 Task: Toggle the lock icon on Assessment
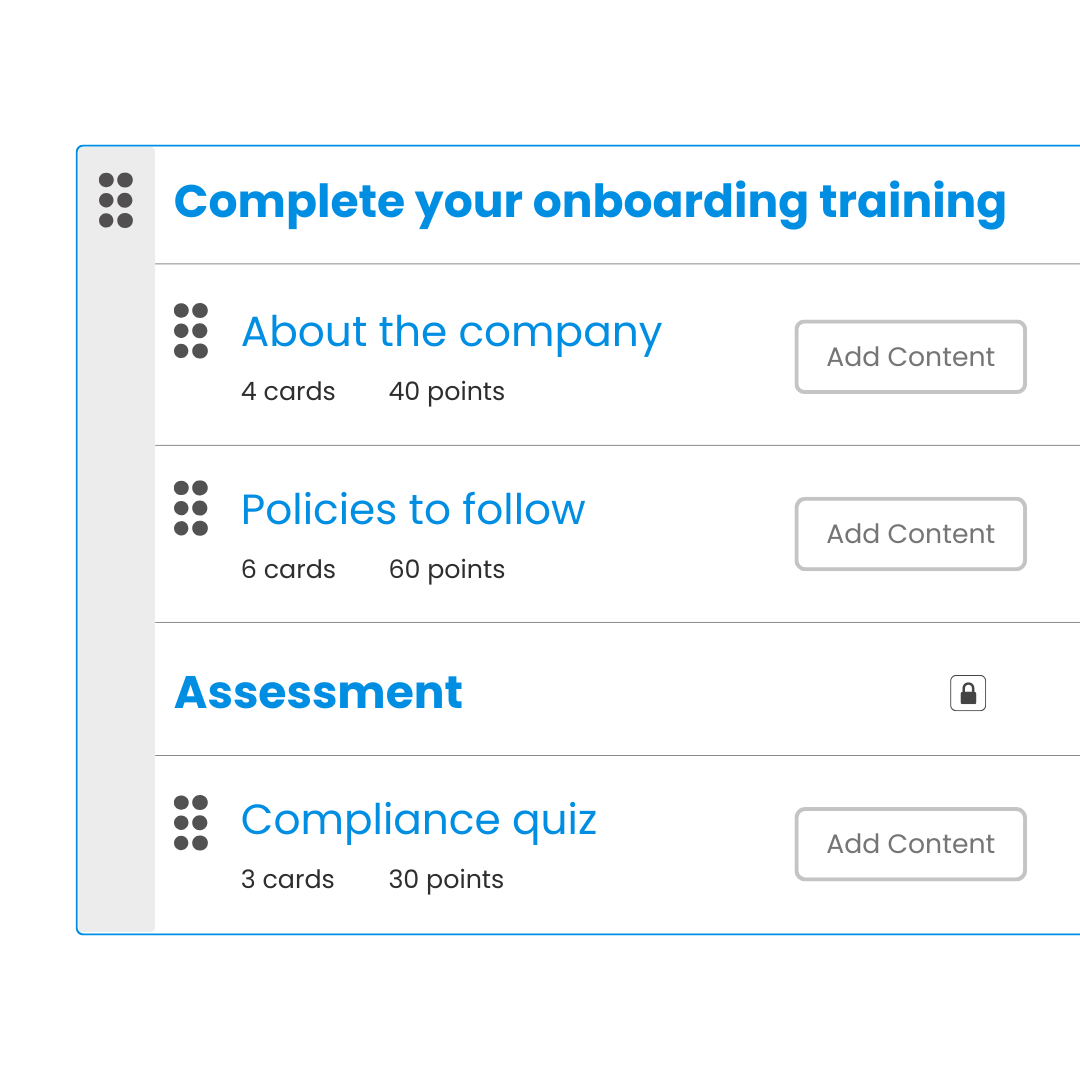click(x=968, y=693)
